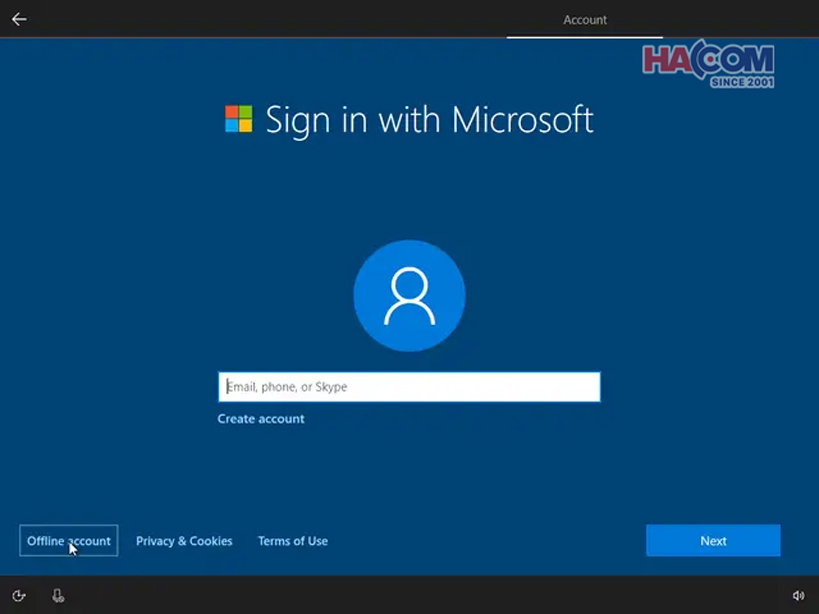Click the Microsoft logo beside the heading
This screenshot has width=819, height=614.
[238, 119]
